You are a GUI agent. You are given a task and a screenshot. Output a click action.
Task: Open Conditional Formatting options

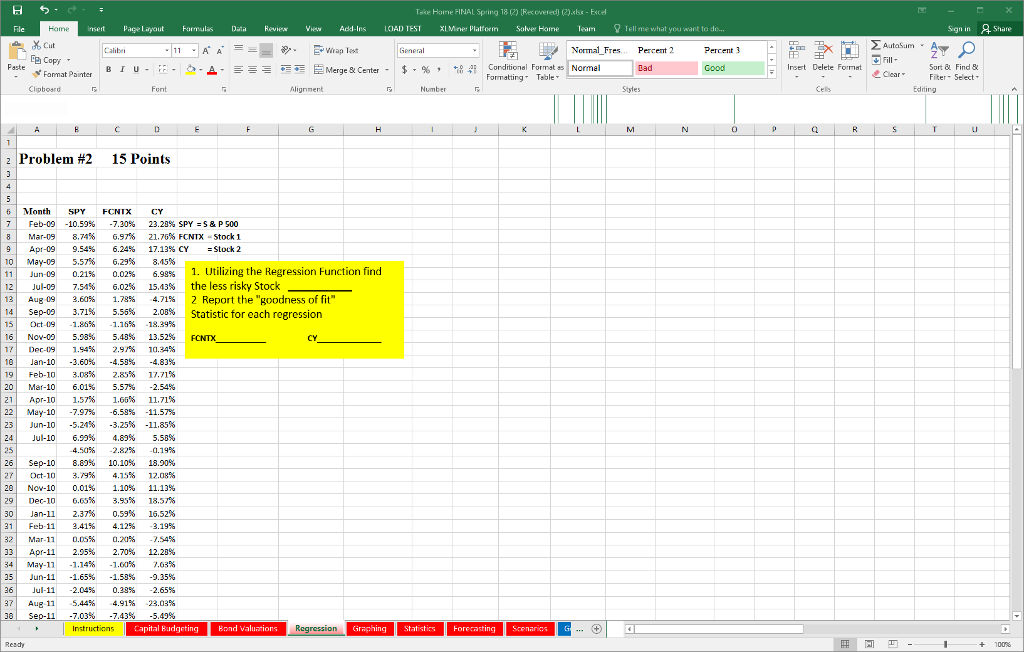click(x=507, y=61)
